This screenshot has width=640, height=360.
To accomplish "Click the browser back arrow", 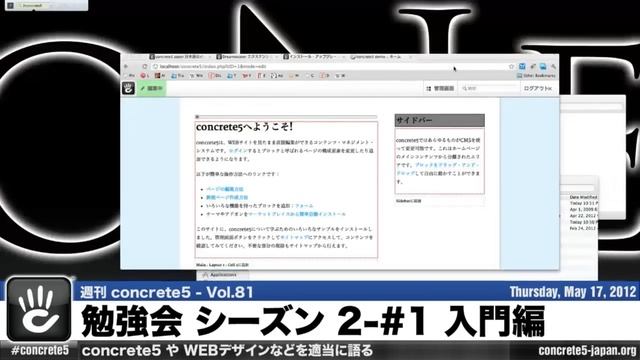I will [126, 66].
